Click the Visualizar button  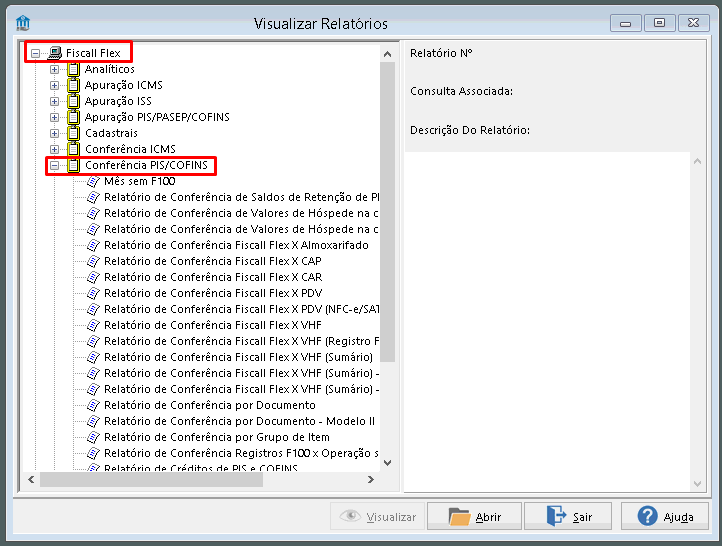[378, 517]
